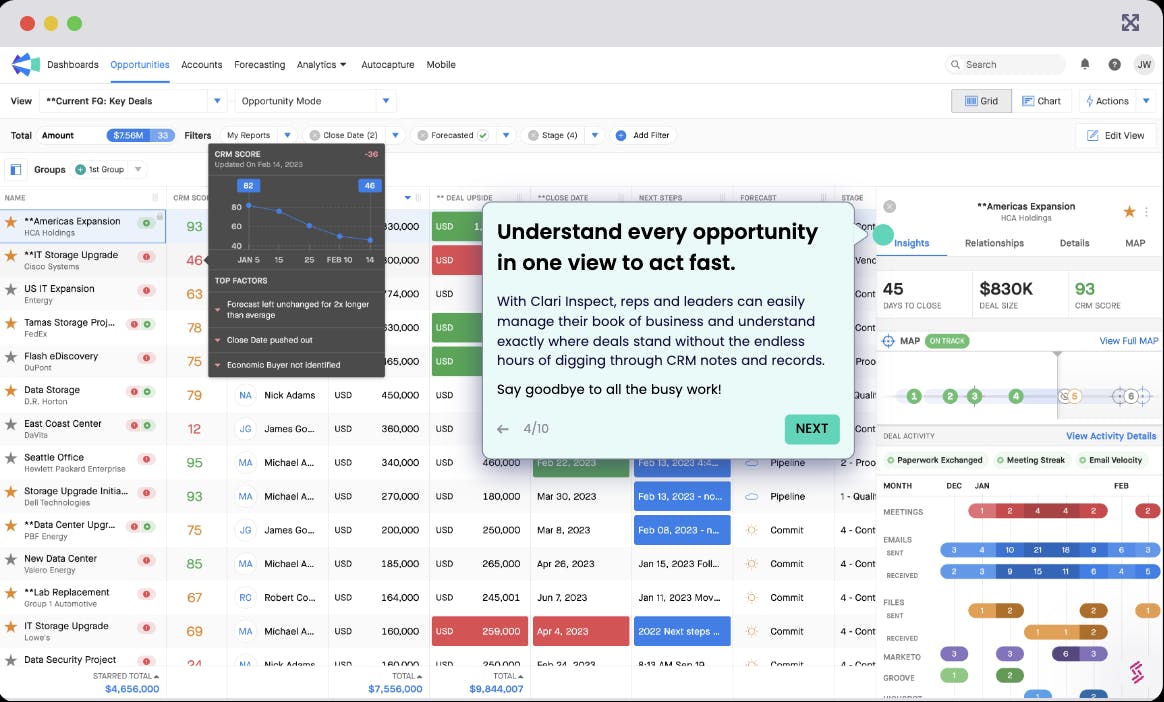The width and height of the screenshot is (1164, 702).
Task: Click the notifications bell icon
Action: [1085, 65]
